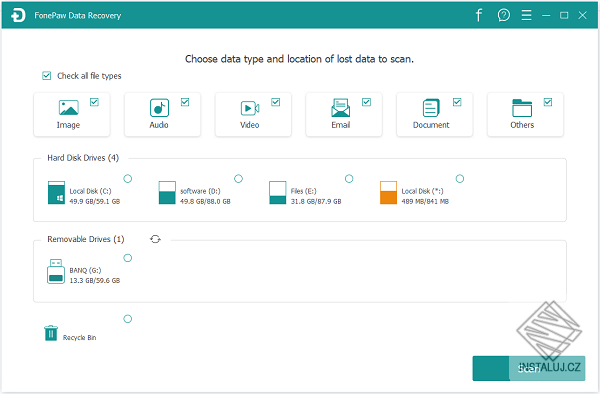Click the Recycle Bin label
Screen dimensions: 600x394
point(80,338)
